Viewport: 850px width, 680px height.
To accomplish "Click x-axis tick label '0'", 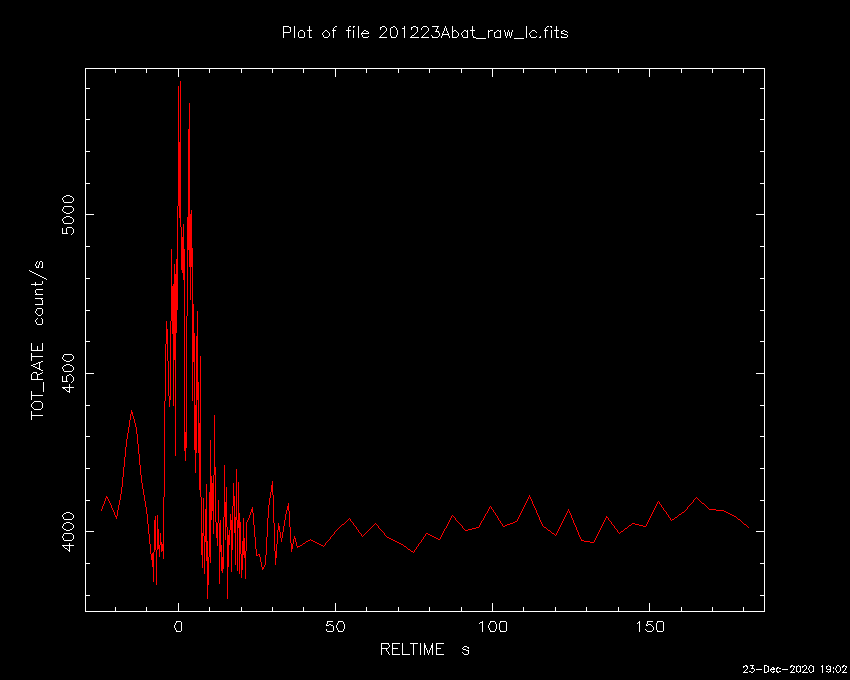I will 178,627.
